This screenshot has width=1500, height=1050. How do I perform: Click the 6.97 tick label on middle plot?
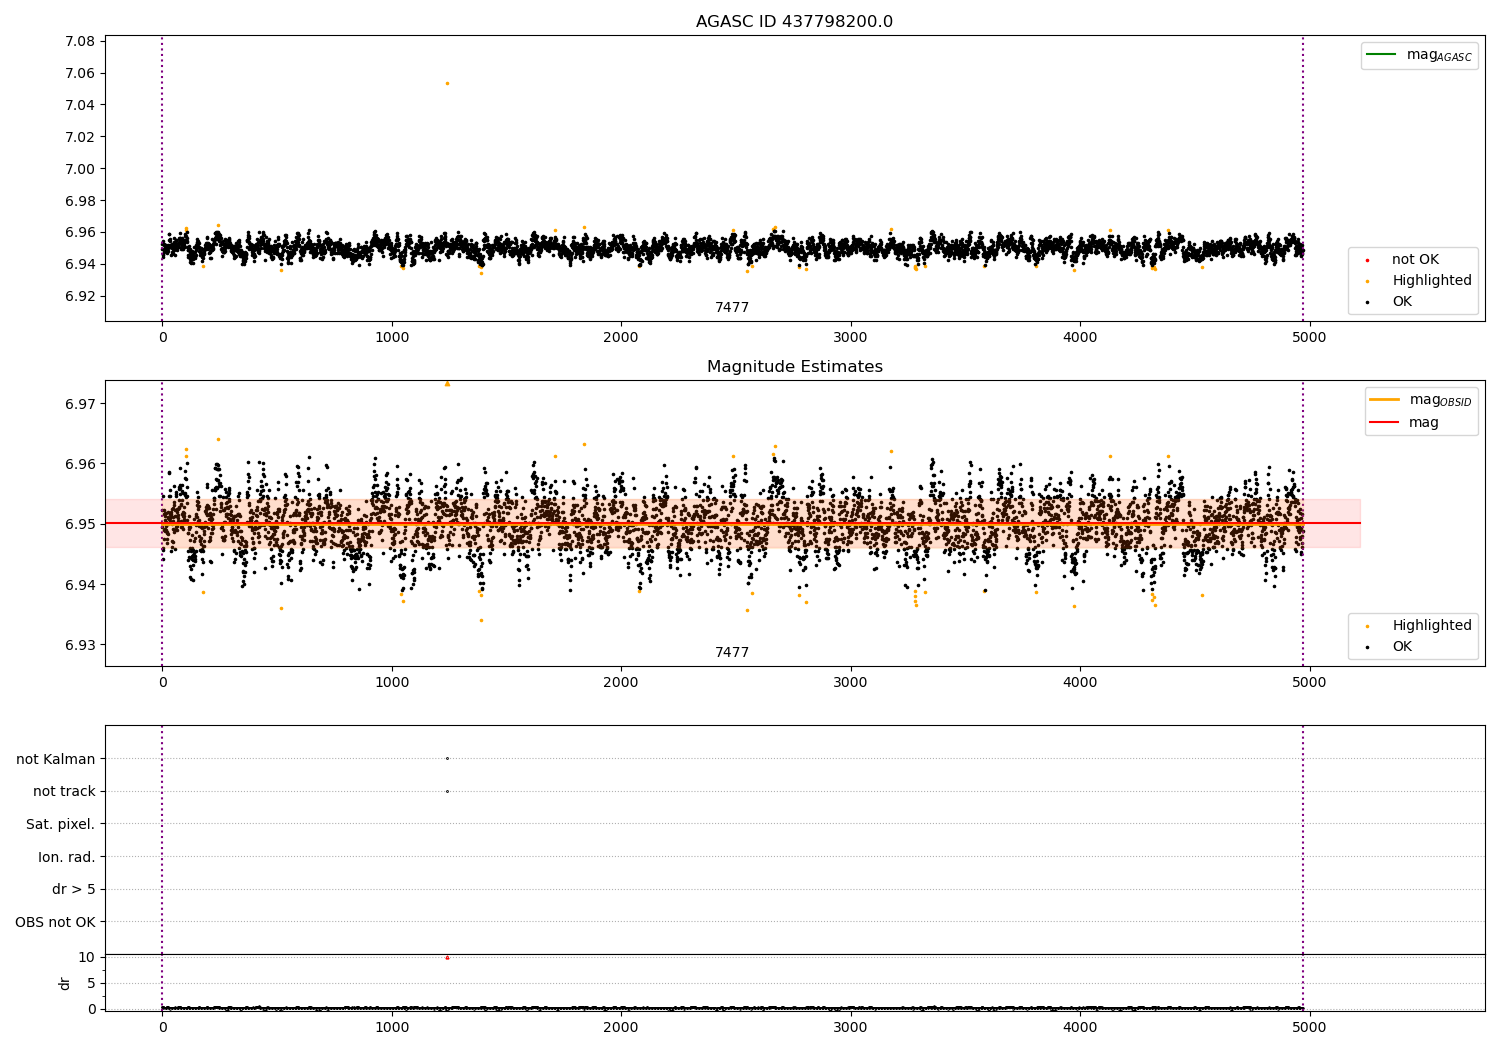point(80,404)
